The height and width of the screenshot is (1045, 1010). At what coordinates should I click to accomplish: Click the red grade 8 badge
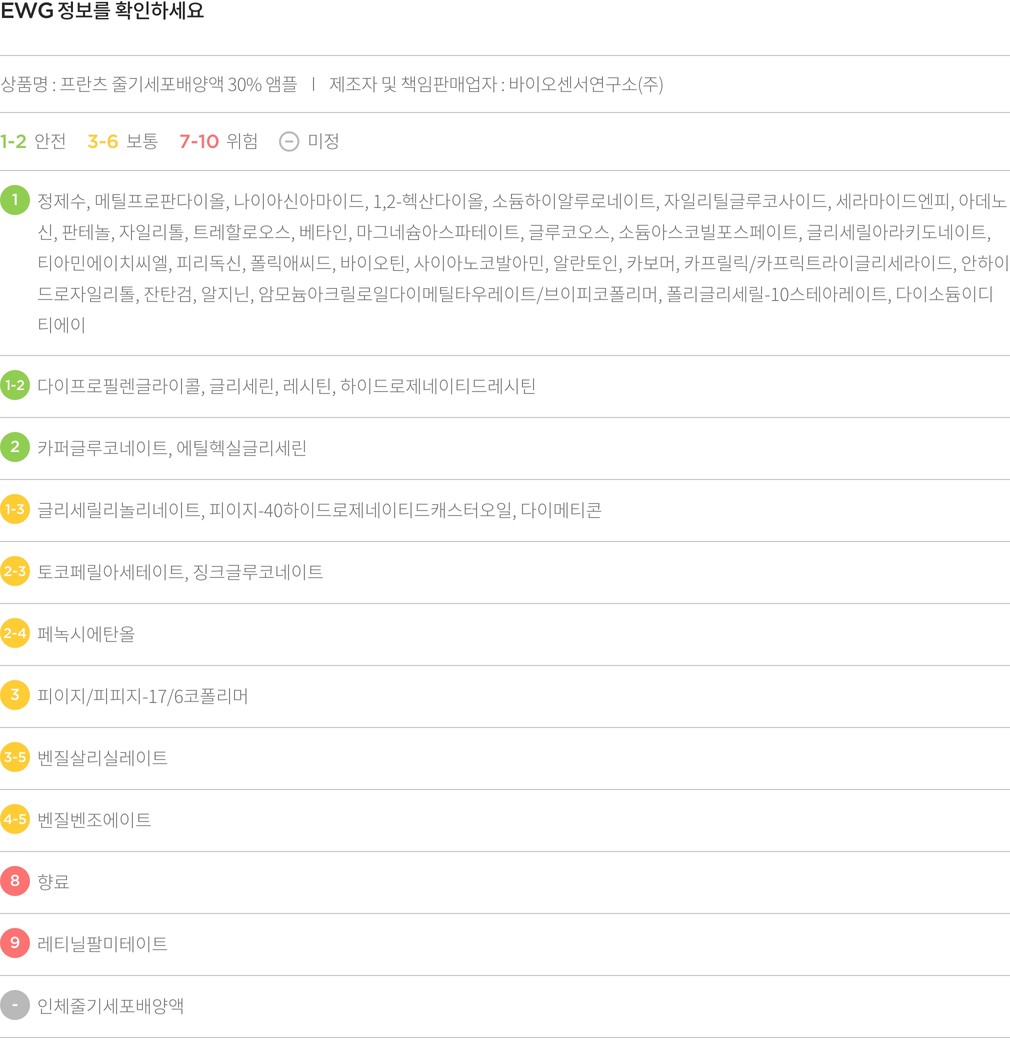point(15,881)
